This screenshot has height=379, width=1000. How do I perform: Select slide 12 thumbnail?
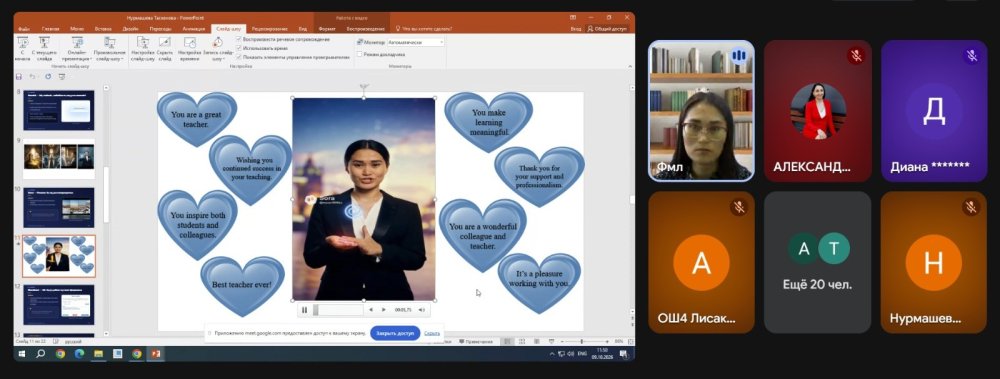(59, 304)
